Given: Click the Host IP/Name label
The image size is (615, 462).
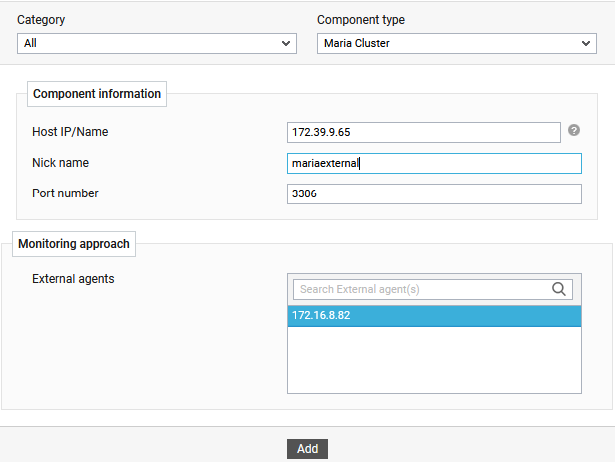Looking at the screenshot, I should click(x=70, y=132).
